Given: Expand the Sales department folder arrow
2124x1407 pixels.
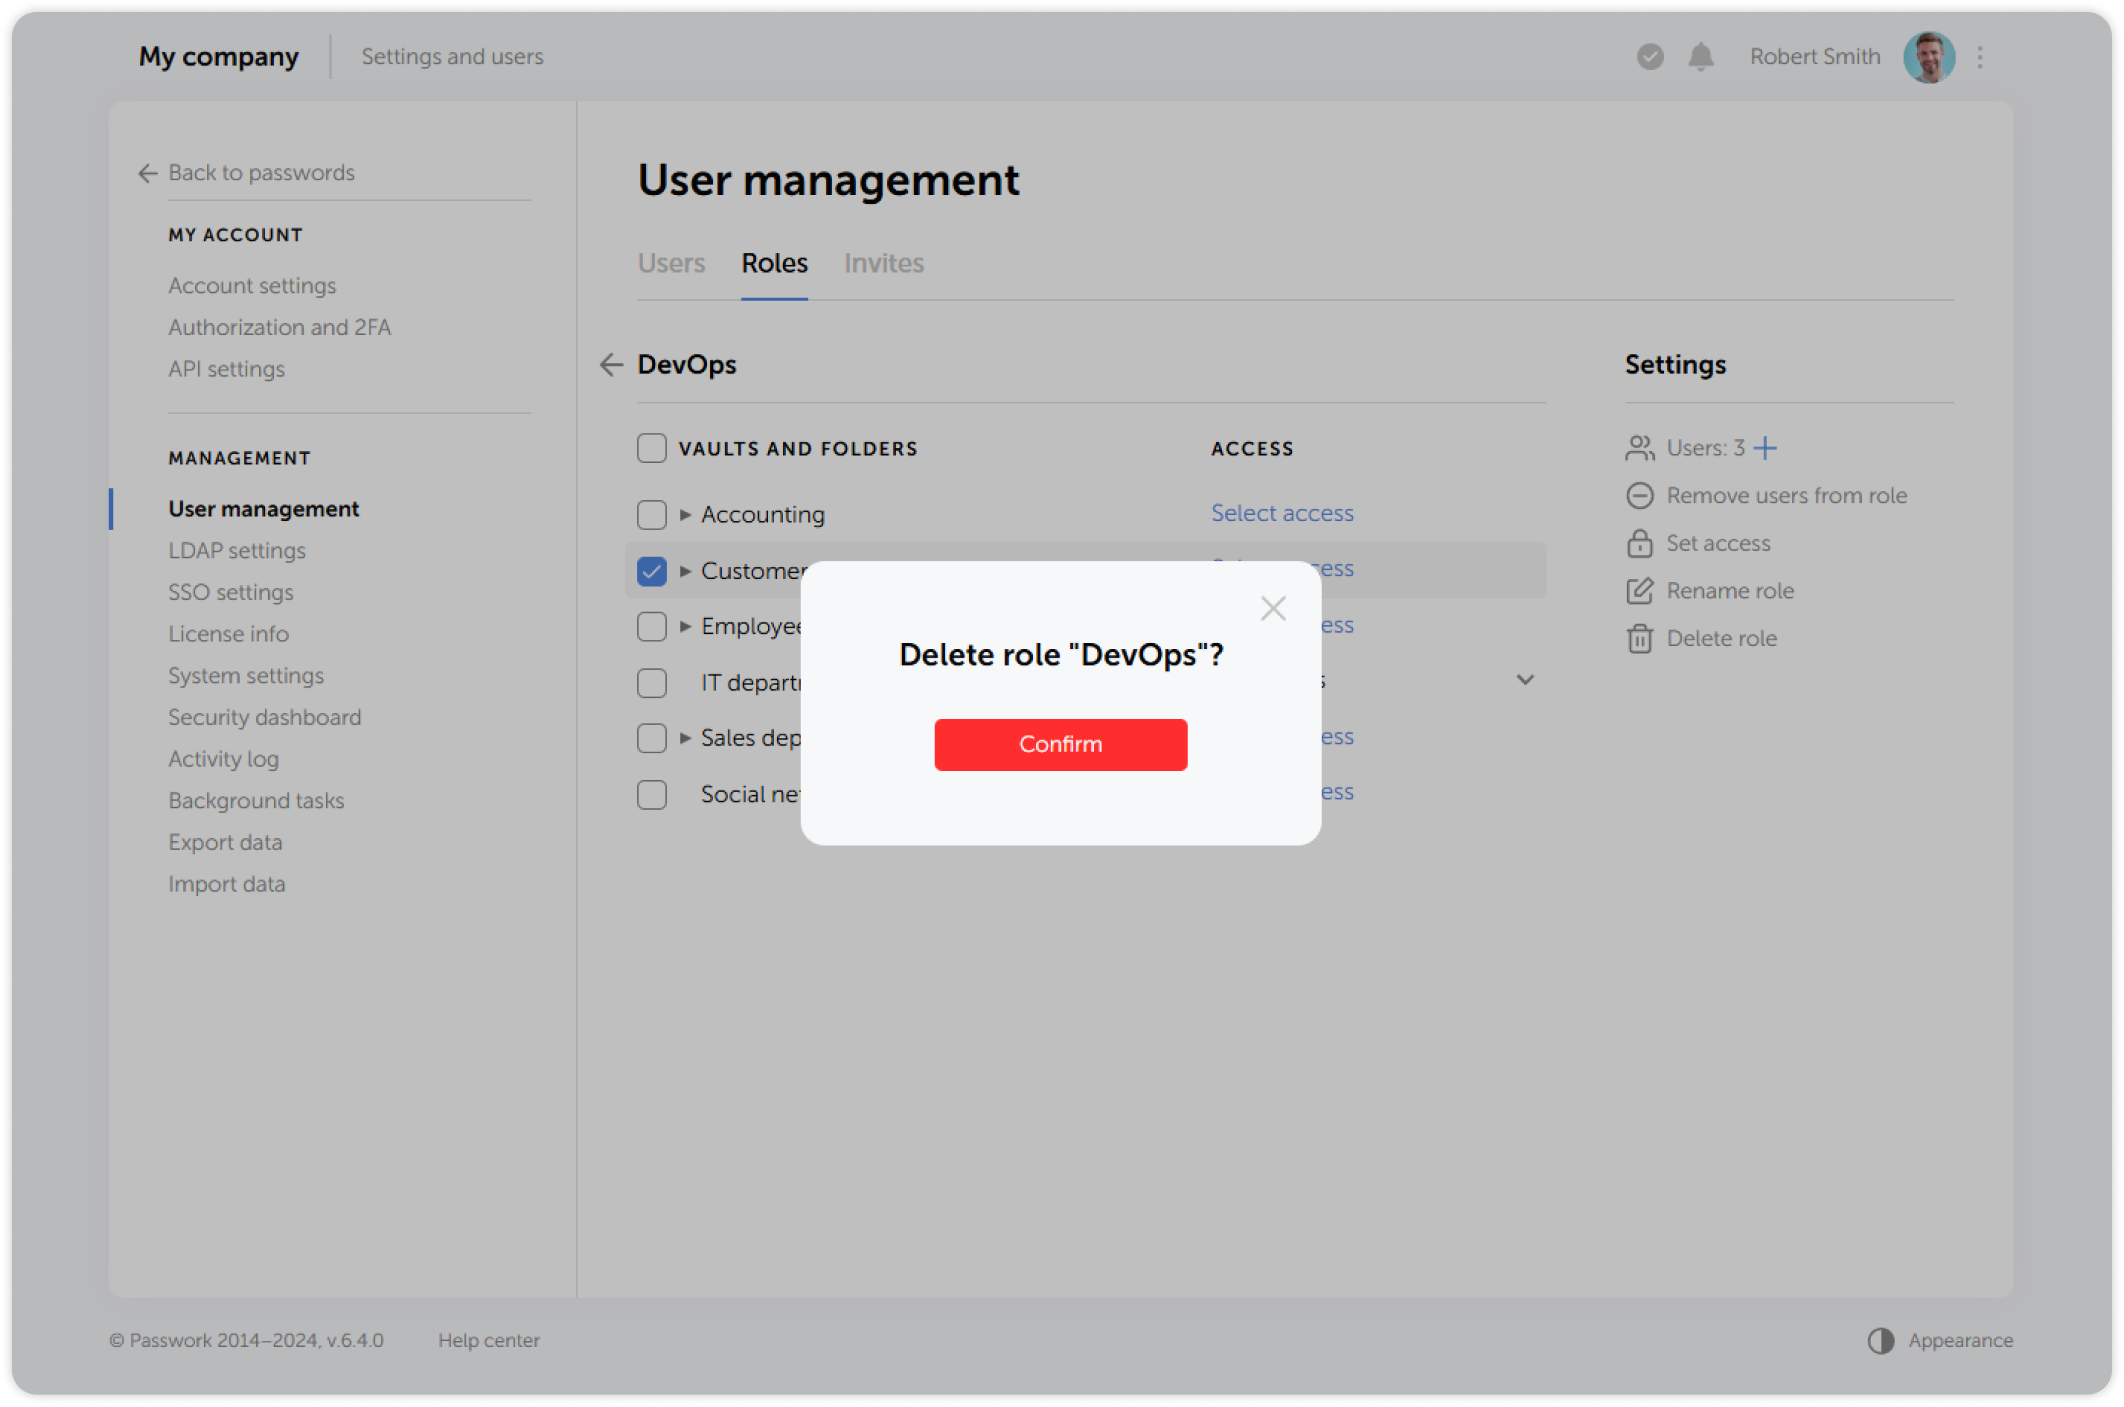Looking at the screenshot, I should (x=685, y=738).
